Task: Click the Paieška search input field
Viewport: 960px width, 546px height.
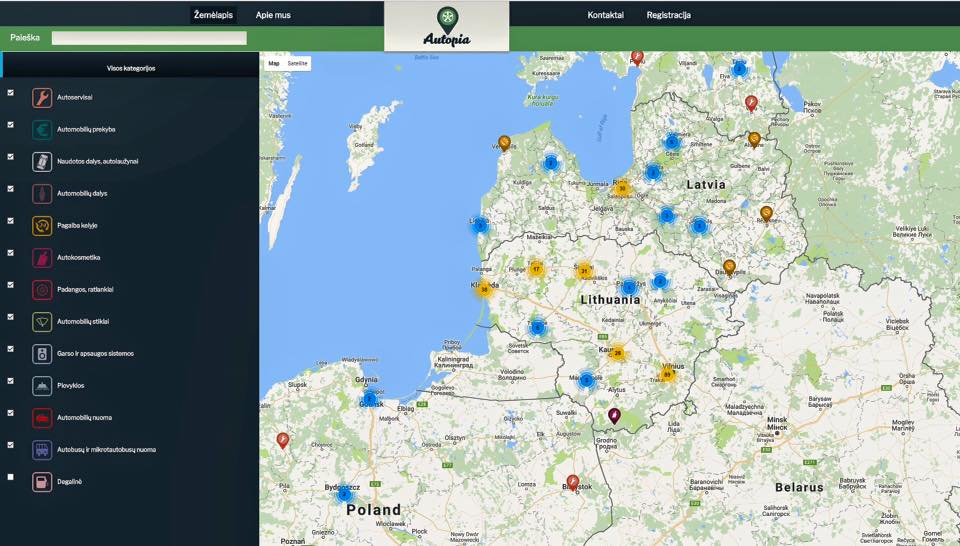Action: click(x=149, y=38)
